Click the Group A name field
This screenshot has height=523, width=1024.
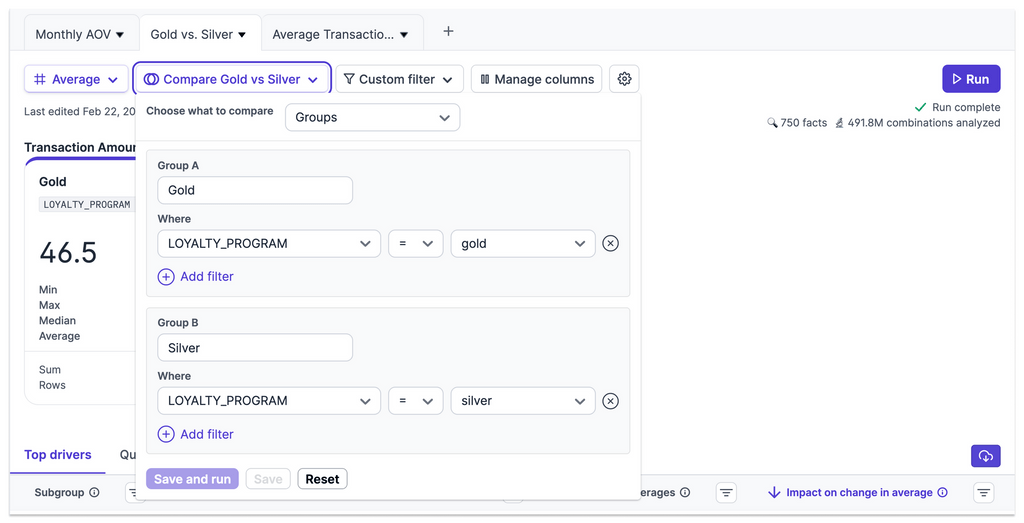click(x=255, y=190)
